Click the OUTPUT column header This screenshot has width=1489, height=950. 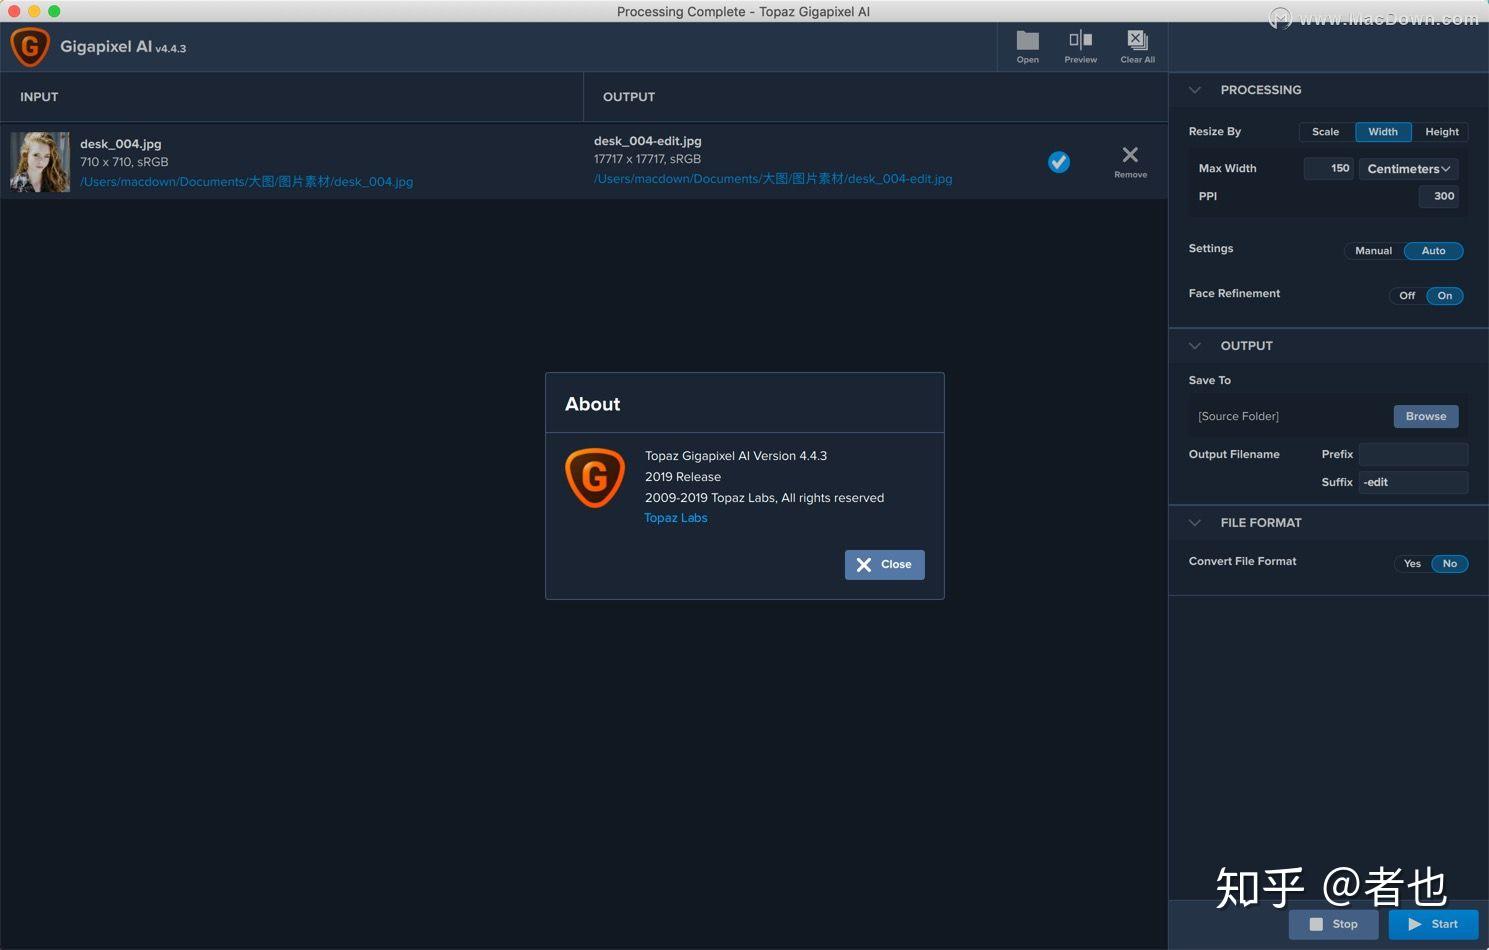[629, 97]
